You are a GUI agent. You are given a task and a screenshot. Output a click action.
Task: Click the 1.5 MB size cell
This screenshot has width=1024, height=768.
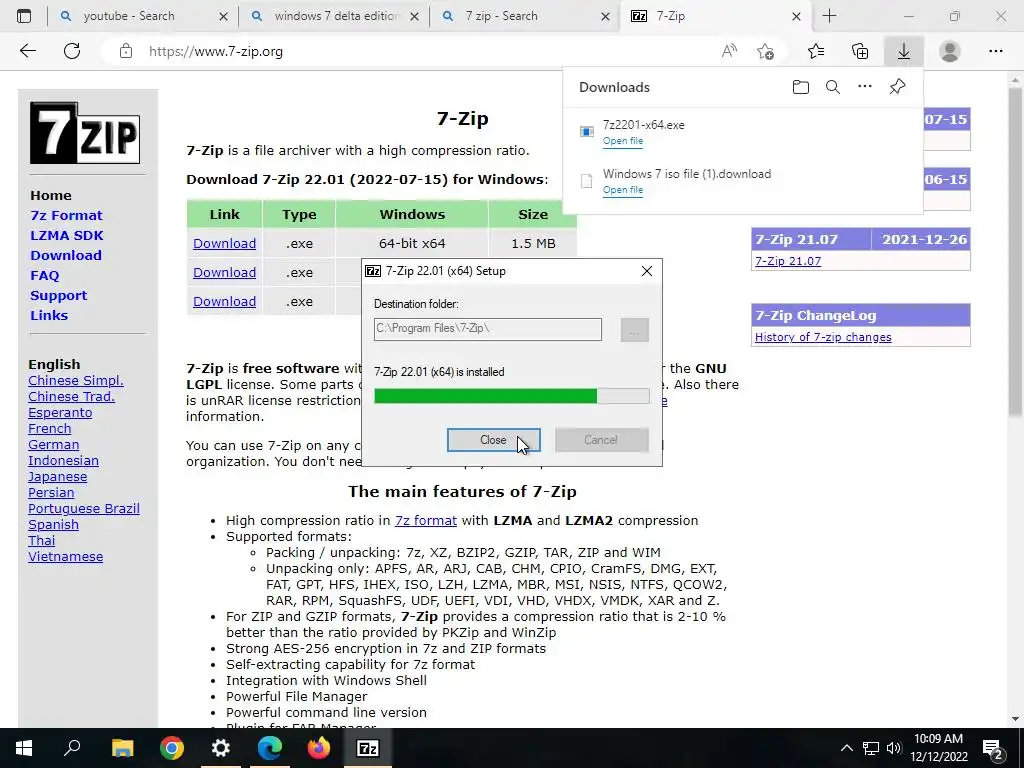533,244
